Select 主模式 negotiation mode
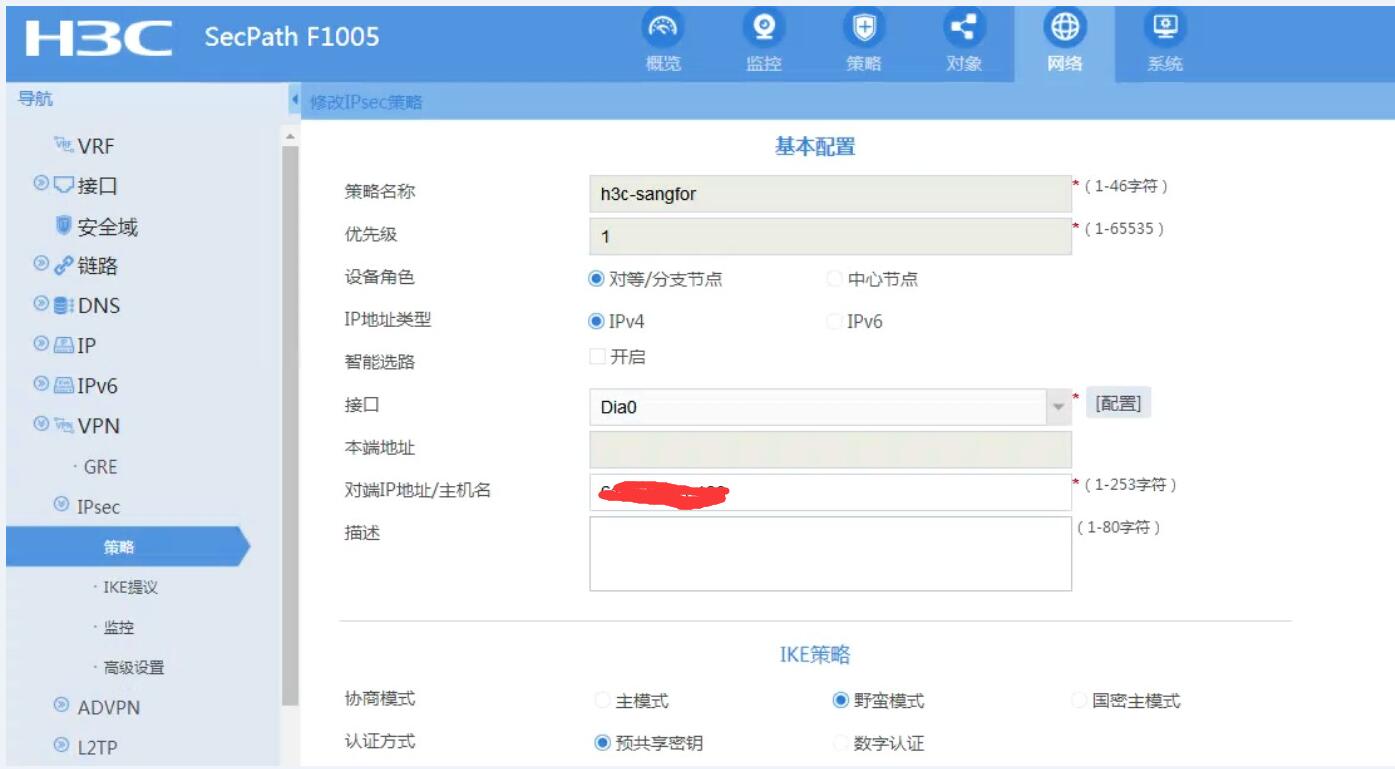Viewport: 1395px width, 769px height. coord(602,701)
